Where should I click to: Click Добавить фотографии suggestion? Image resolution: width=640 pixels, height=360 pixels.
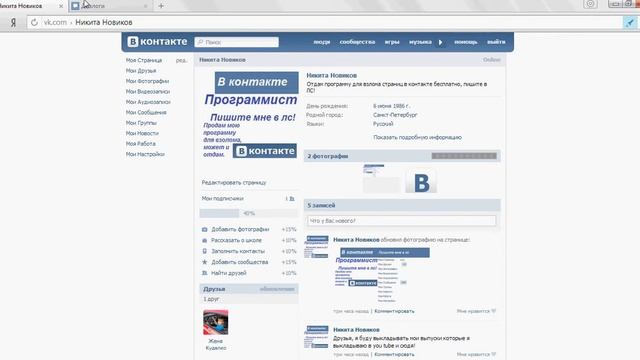click(x=240, y=229)
